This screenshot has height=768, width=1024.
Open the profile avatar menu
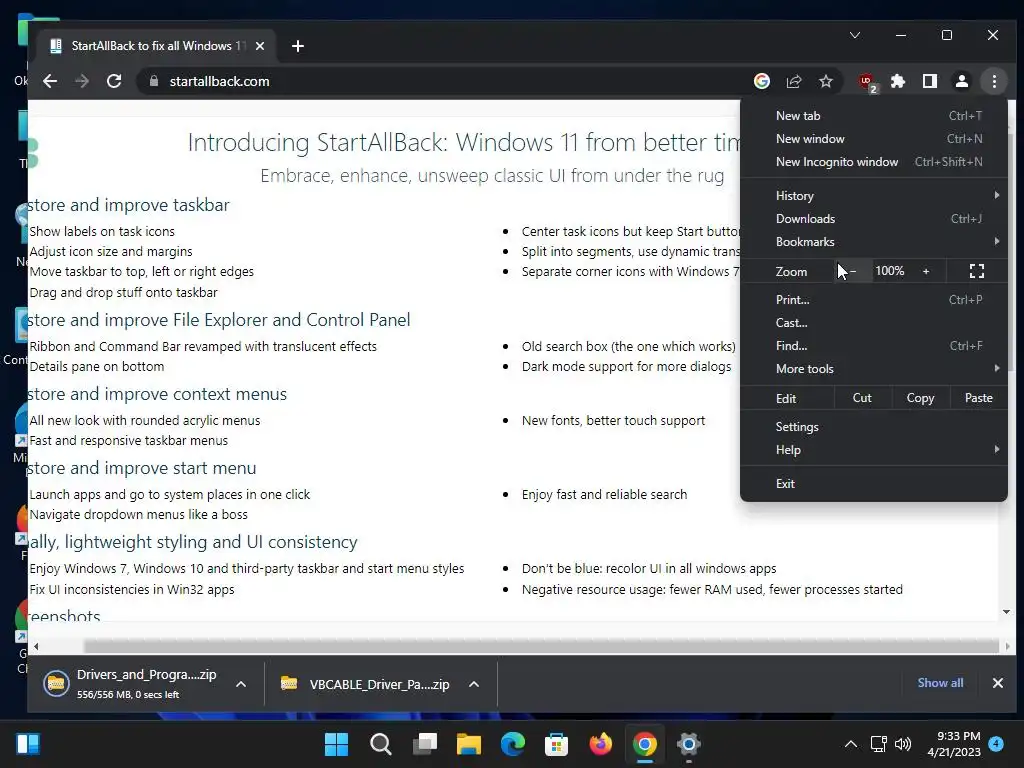point(962,81)
